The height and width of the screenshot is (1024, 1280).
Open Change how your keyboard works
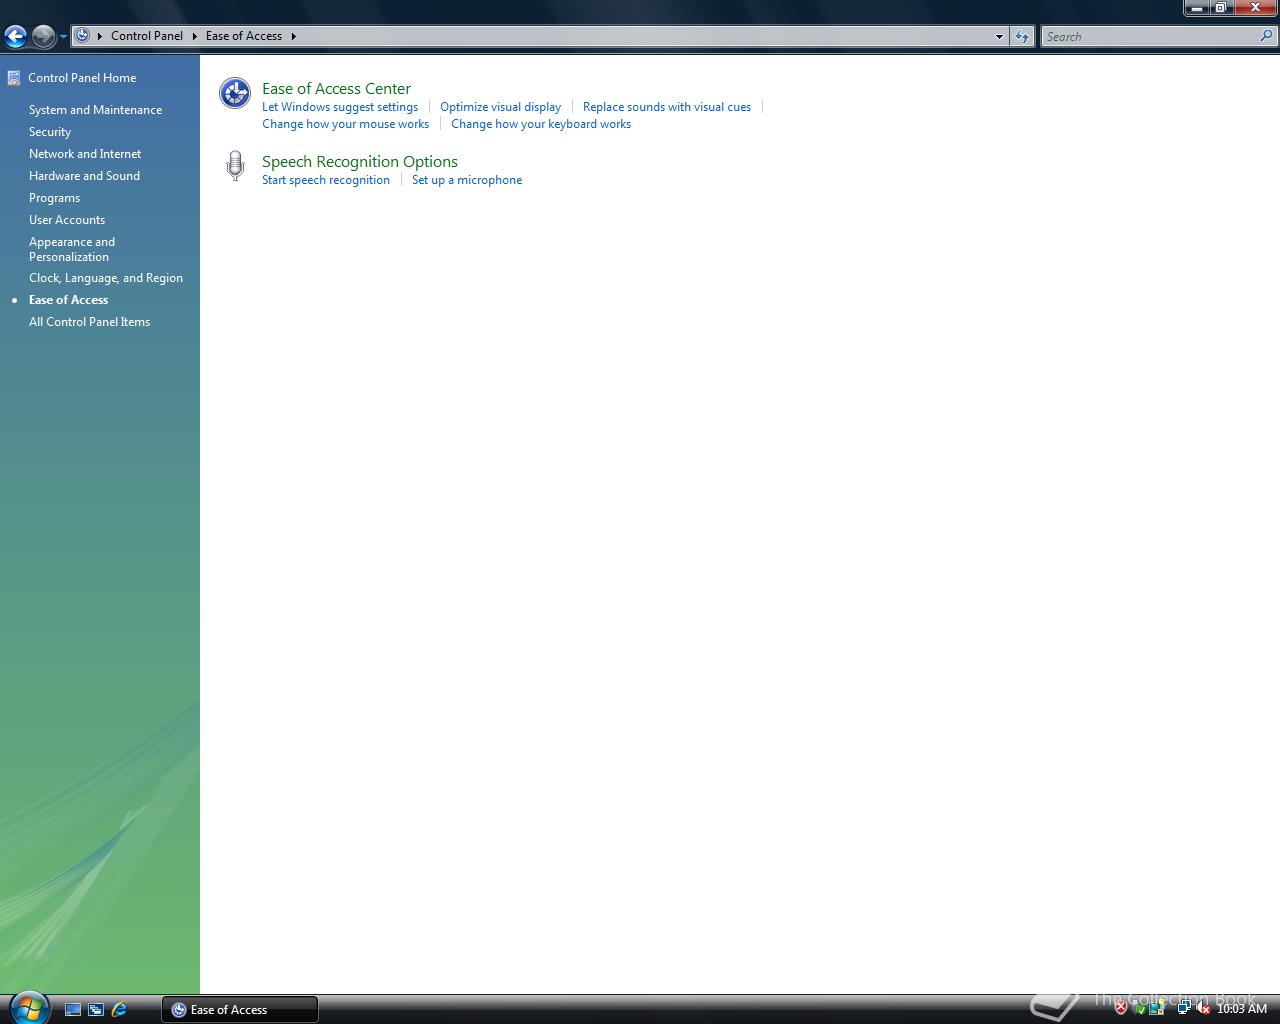[x=541, y=124]
